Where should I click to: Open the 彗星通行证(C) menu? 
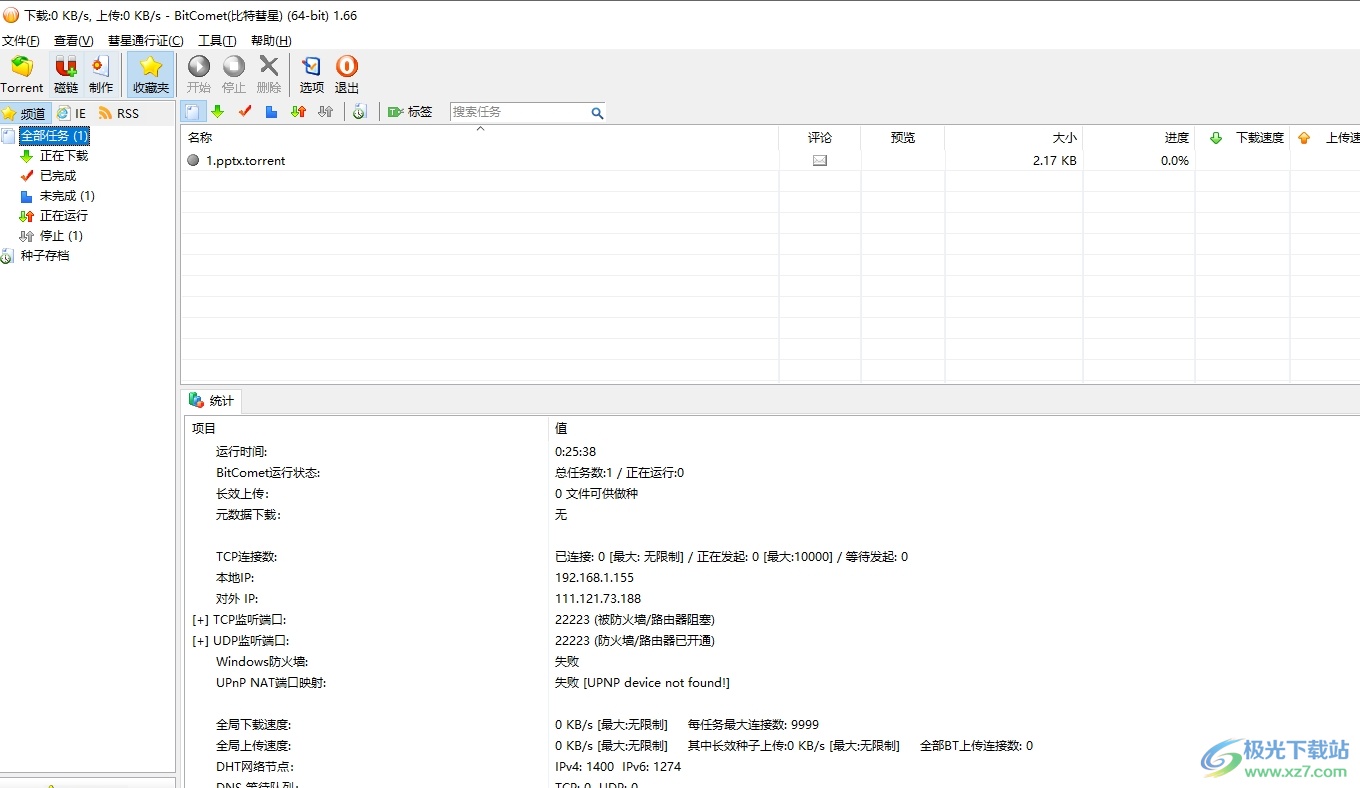146,41
